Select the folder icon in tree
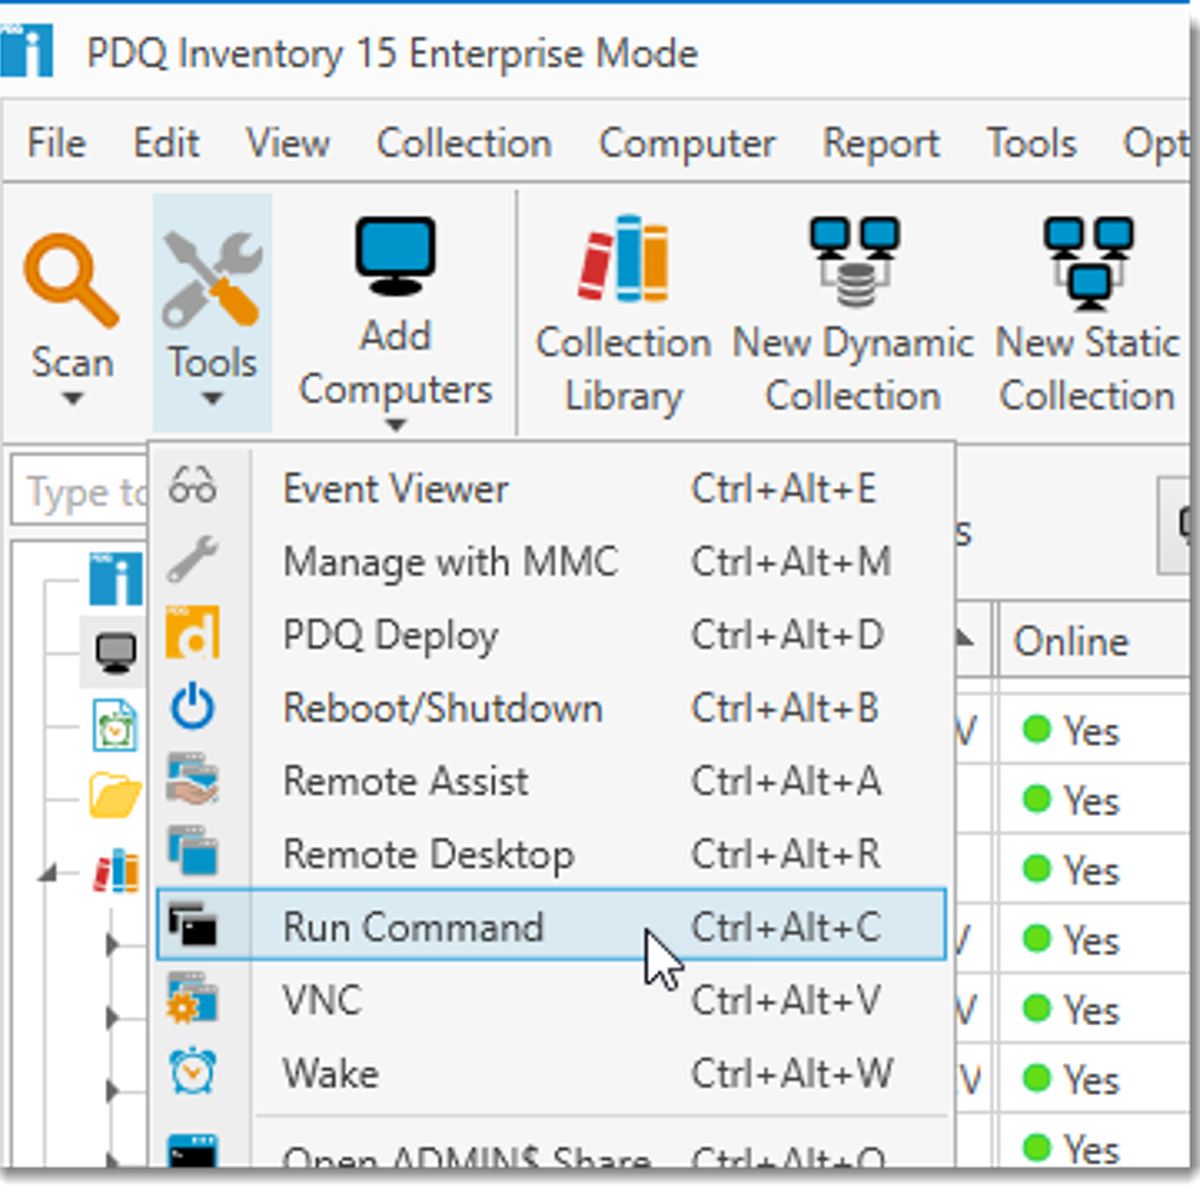The height and width of the screenshot is (1200, 1200). point(116,797)
